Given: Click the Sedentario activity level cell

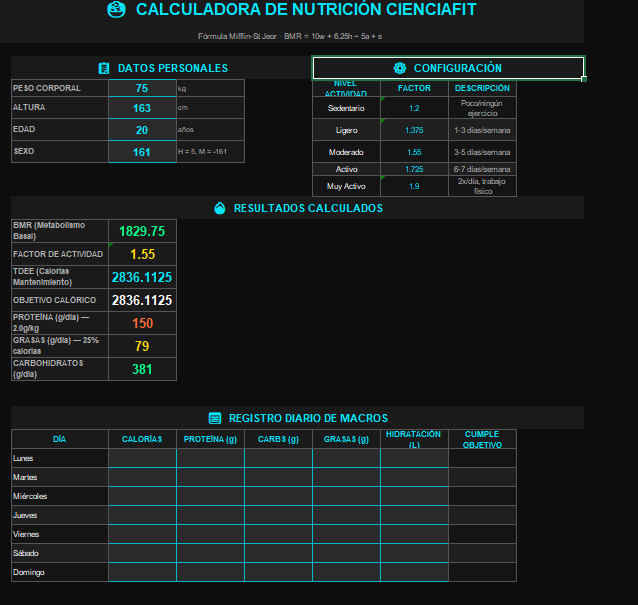Looking at the screenshot, I should pyautogui.click(x=346, y=108).
